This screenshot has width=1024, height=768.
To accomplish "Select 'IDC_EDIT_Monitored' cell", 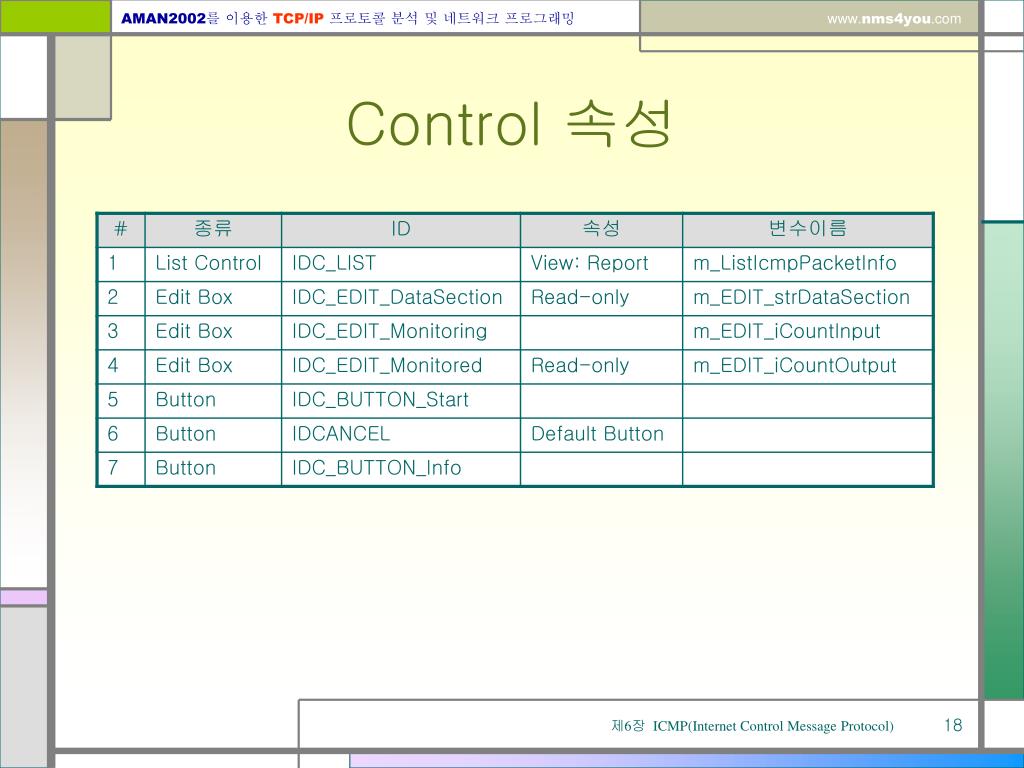I will coord(400,365).
